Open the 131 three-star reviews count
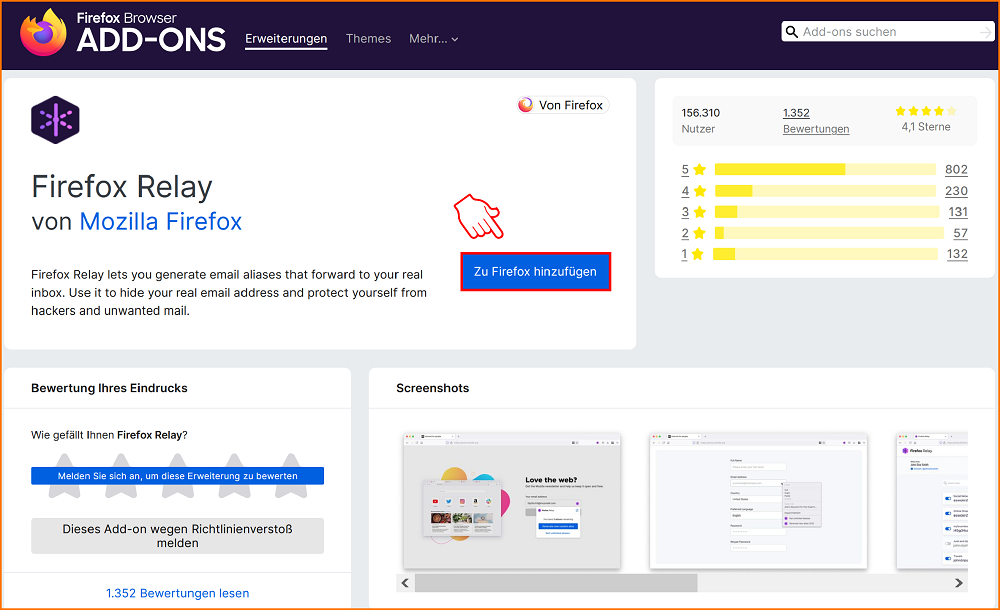The height and width of the screenshot is (610, 1000). [958, 212]
